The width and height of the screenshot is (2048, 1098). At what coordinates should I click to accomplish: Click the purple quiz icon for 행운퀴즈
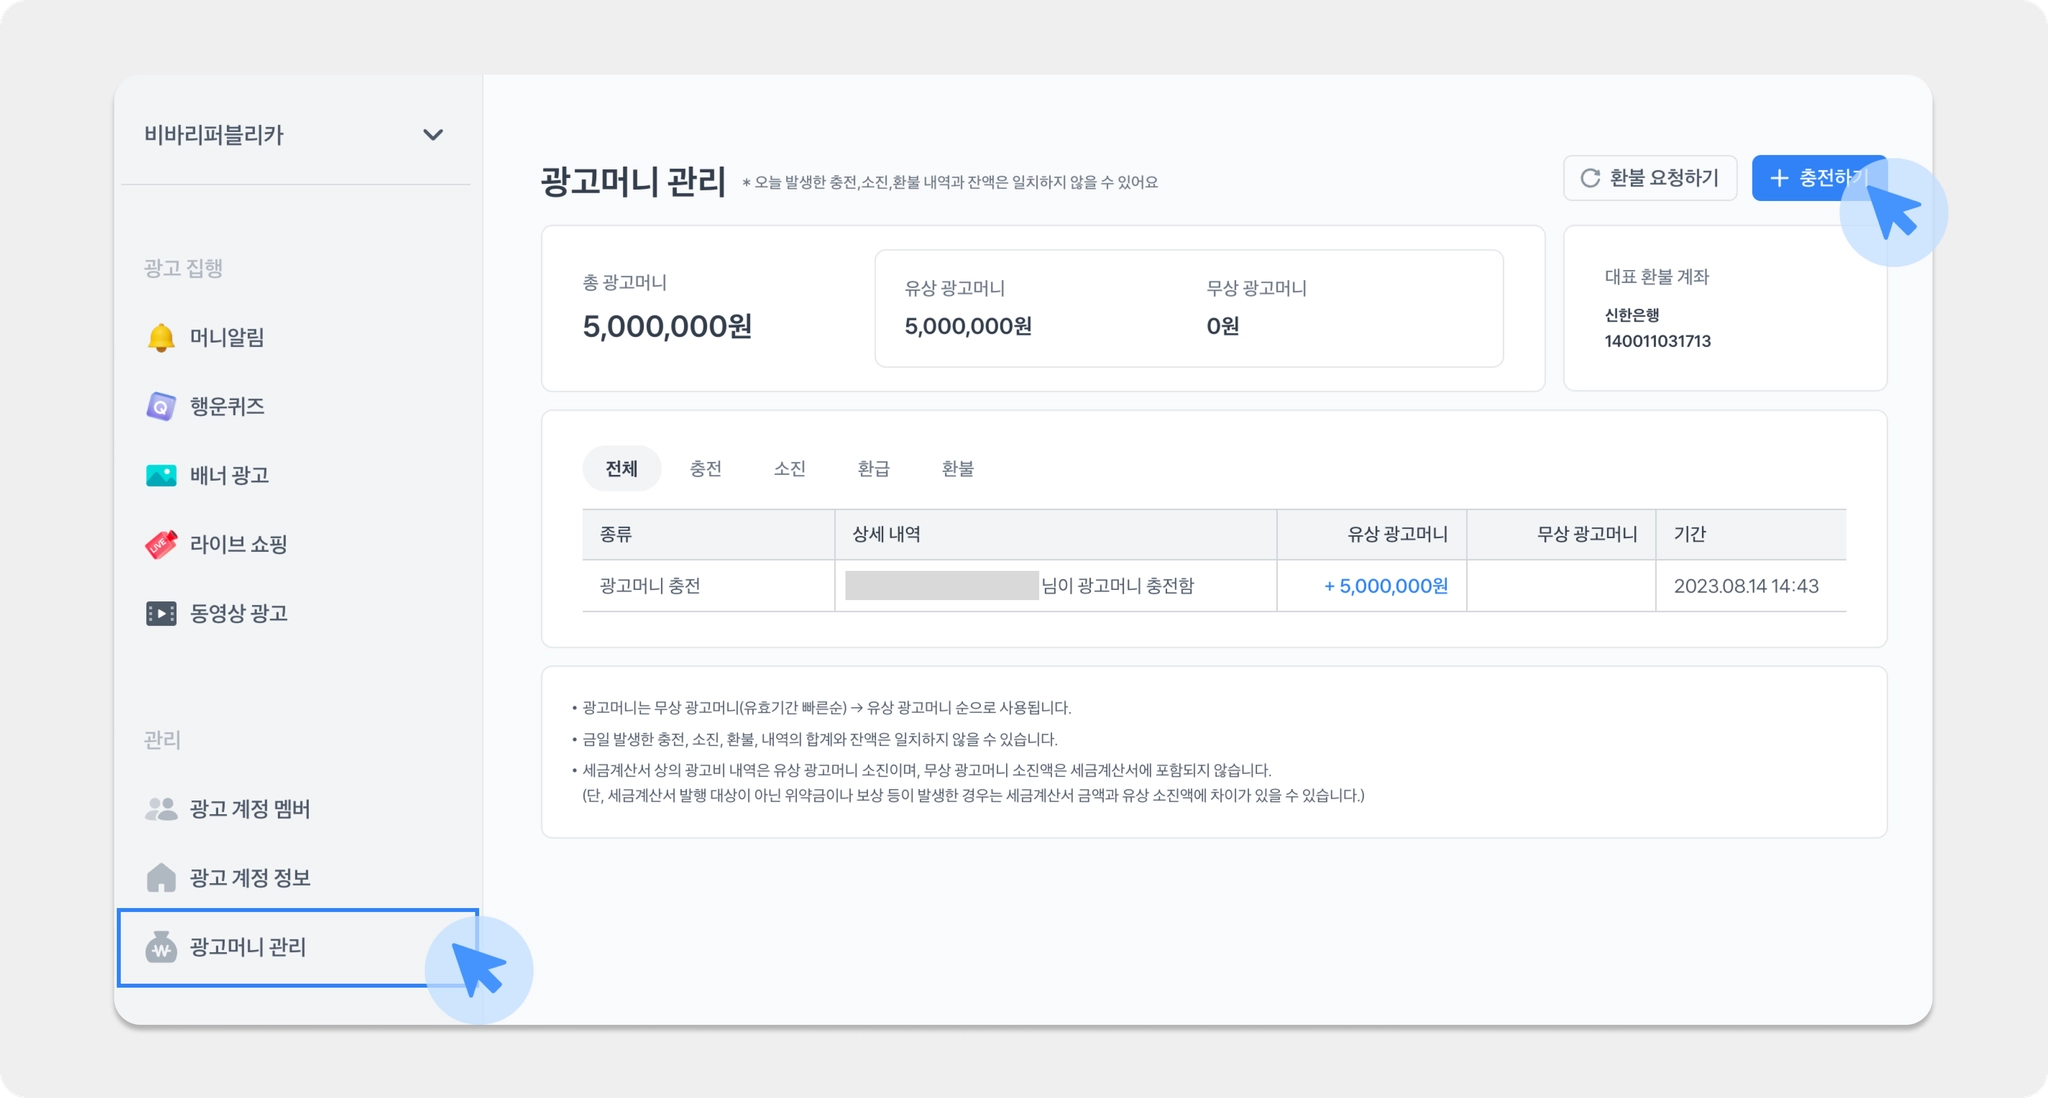(x=161, y=407)
